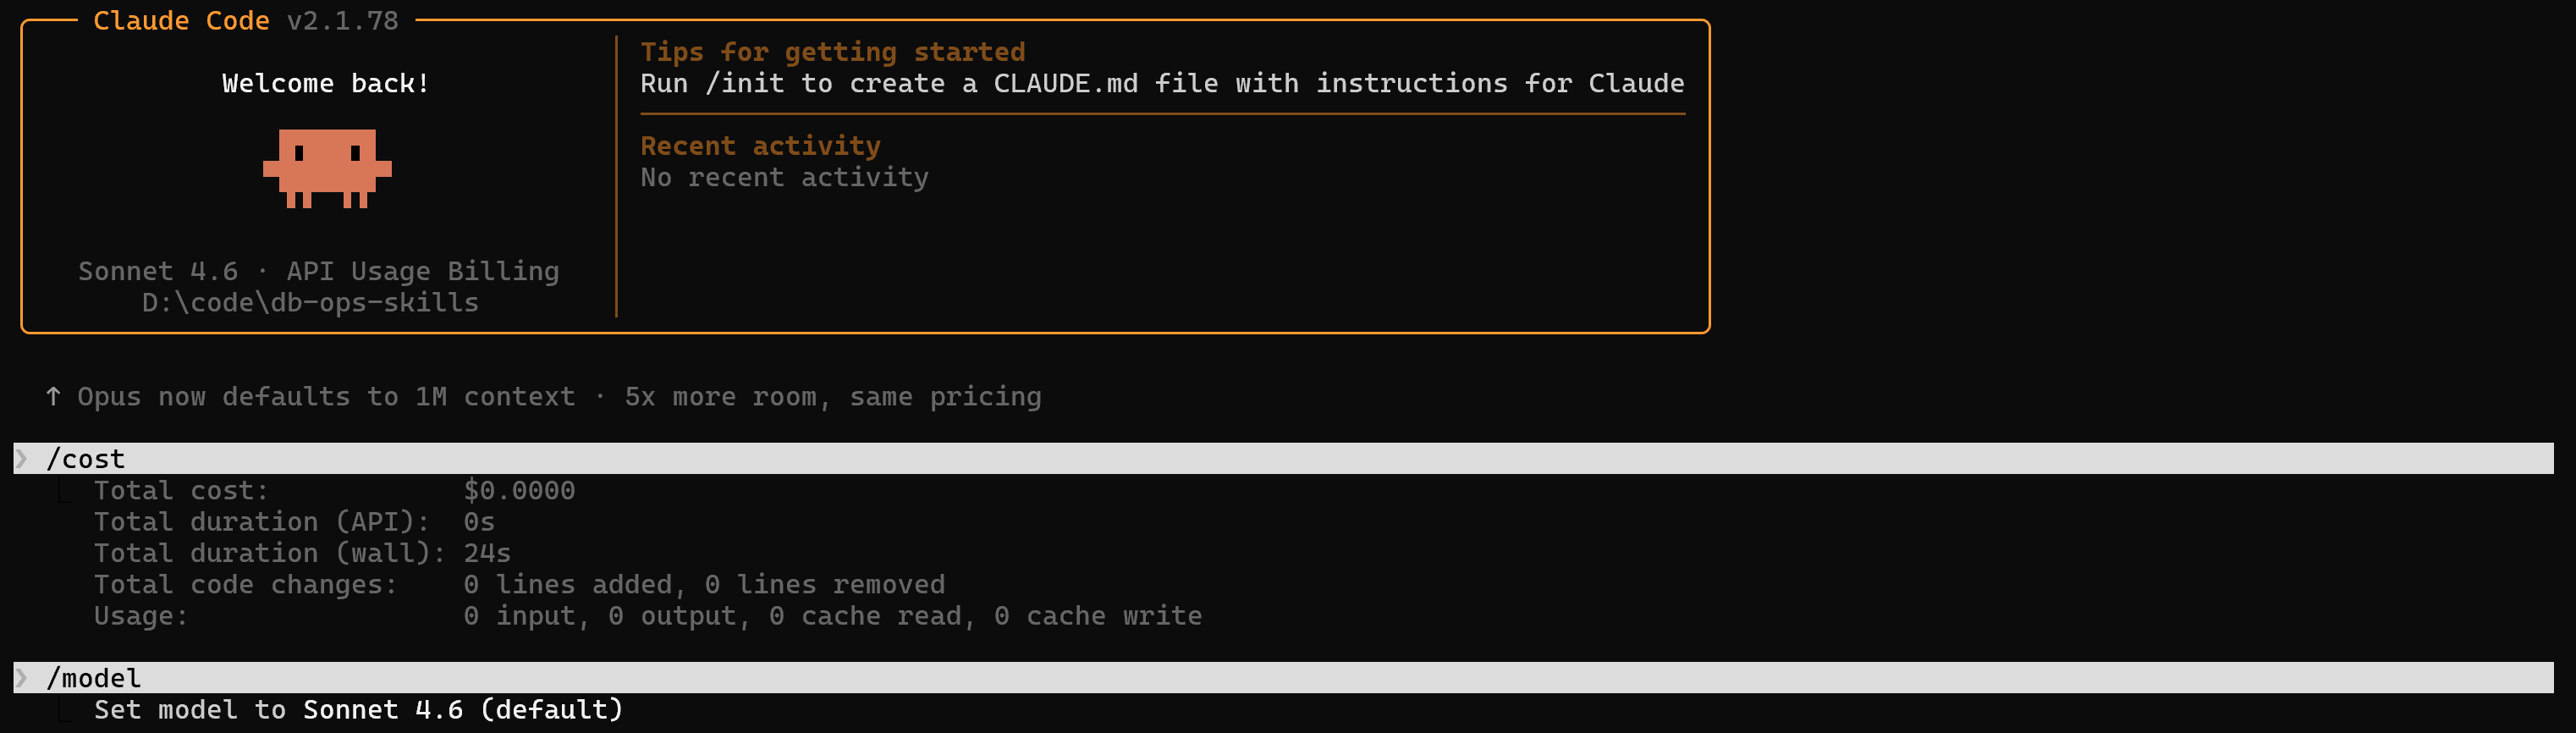Viewport: 2576px width, 733px height.
Task: Click the Recent activity heading
Action: click(x=760, y=146)
